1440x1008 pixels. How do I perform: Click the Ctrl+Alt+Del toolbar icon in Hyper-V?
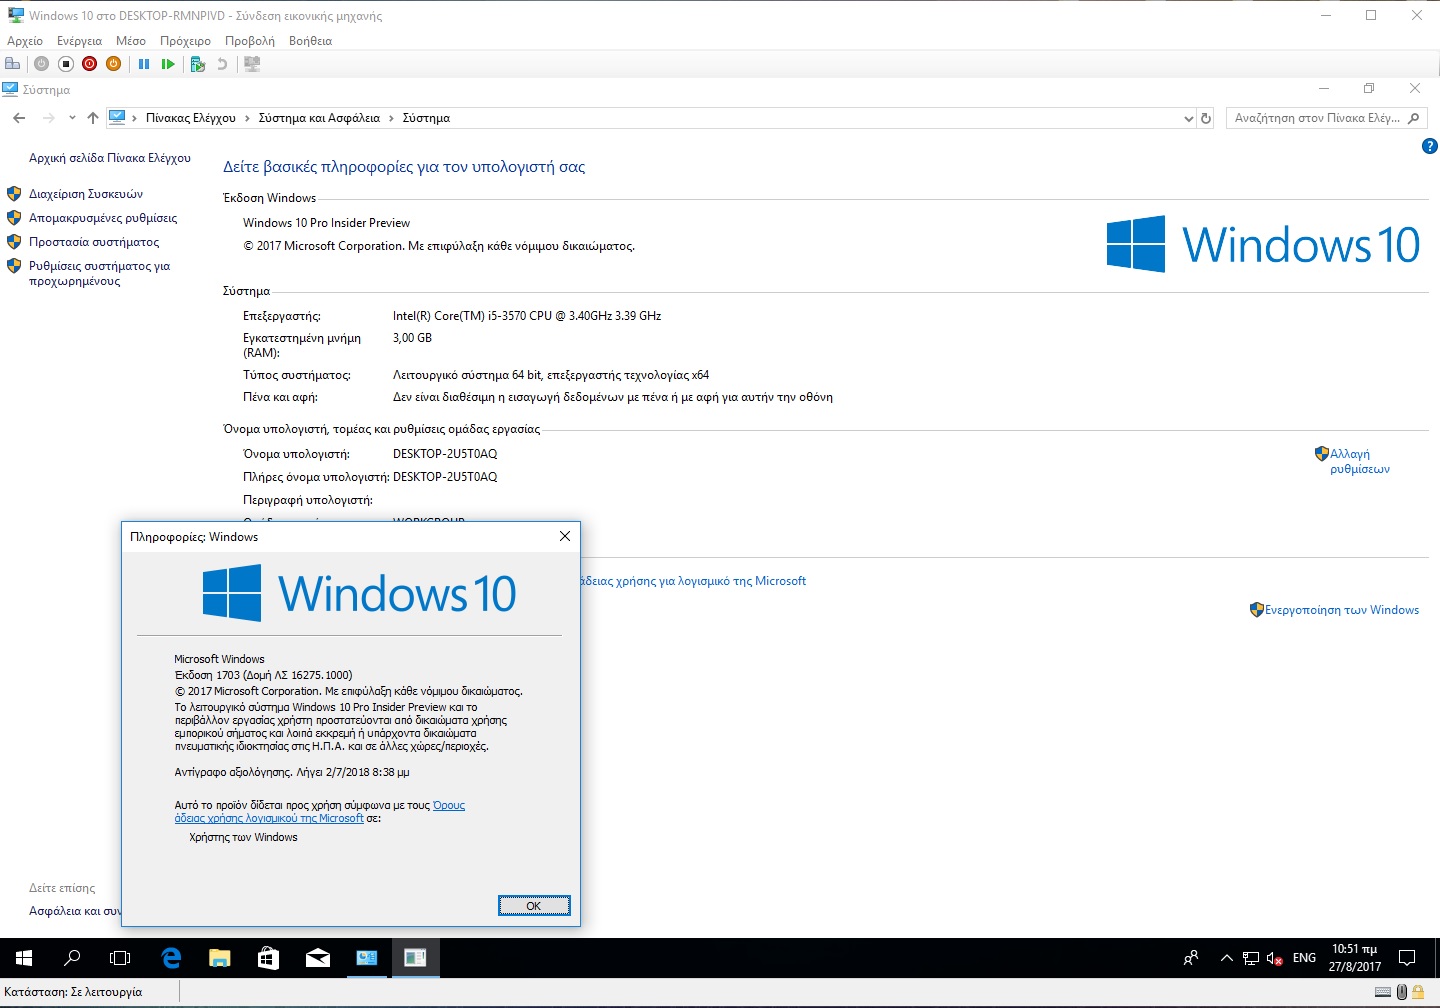pos(13,64)
